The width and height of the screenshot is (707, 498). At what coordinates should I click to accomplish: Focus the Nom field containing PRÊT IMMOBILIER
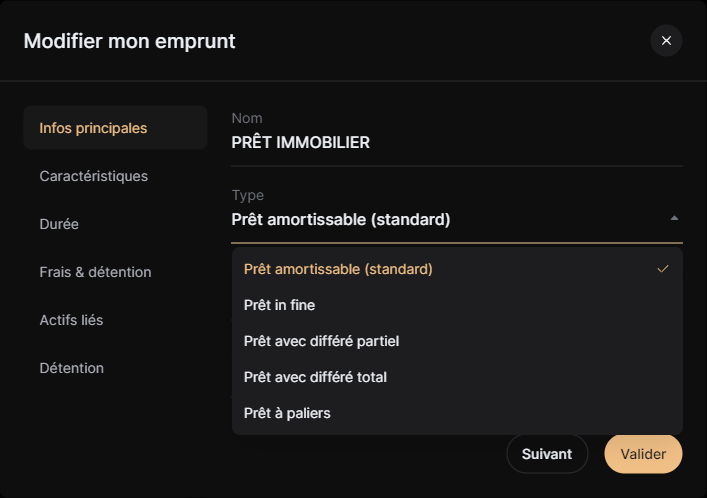point(456,142)
